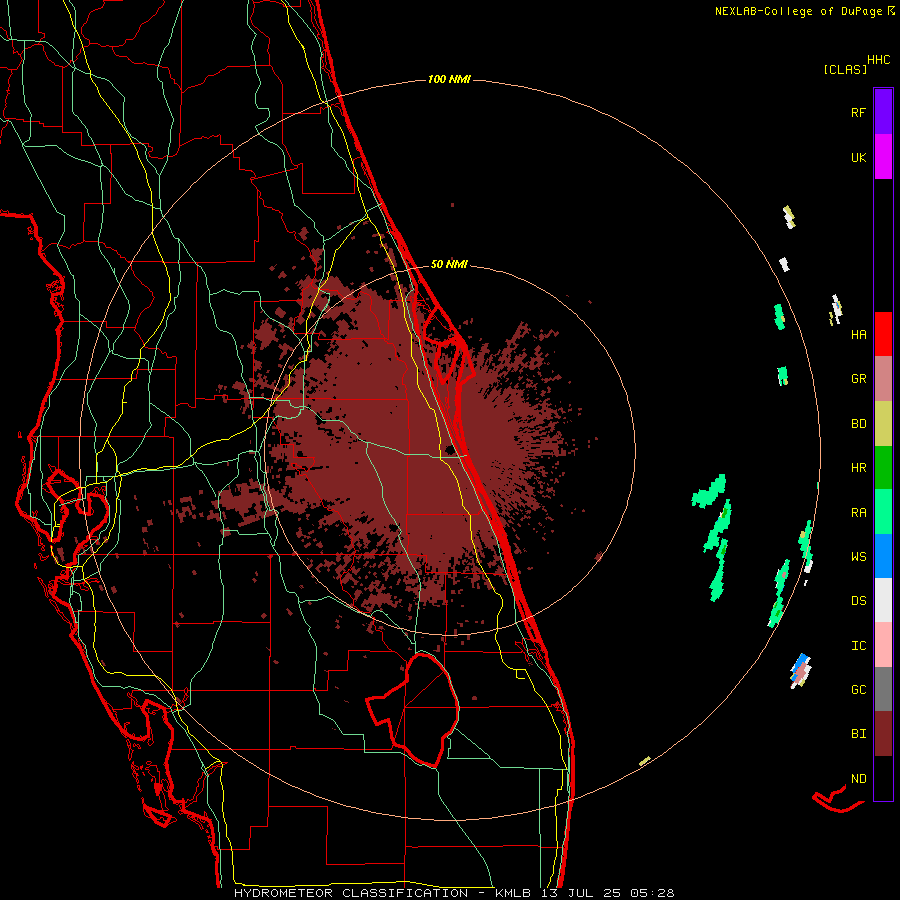Click the 'HR' legend label
The height and width of the screenshot is (900, 900).
click(858, 468)
